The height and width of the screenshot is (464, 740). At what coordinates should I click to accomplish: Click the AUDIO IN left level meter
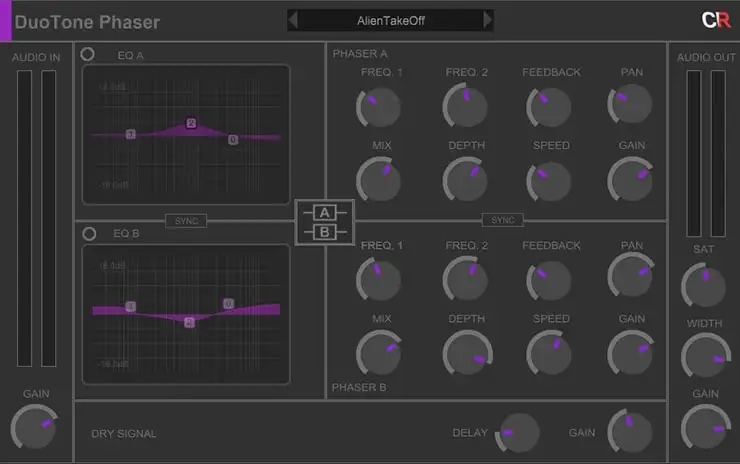[x=25, y=219]
